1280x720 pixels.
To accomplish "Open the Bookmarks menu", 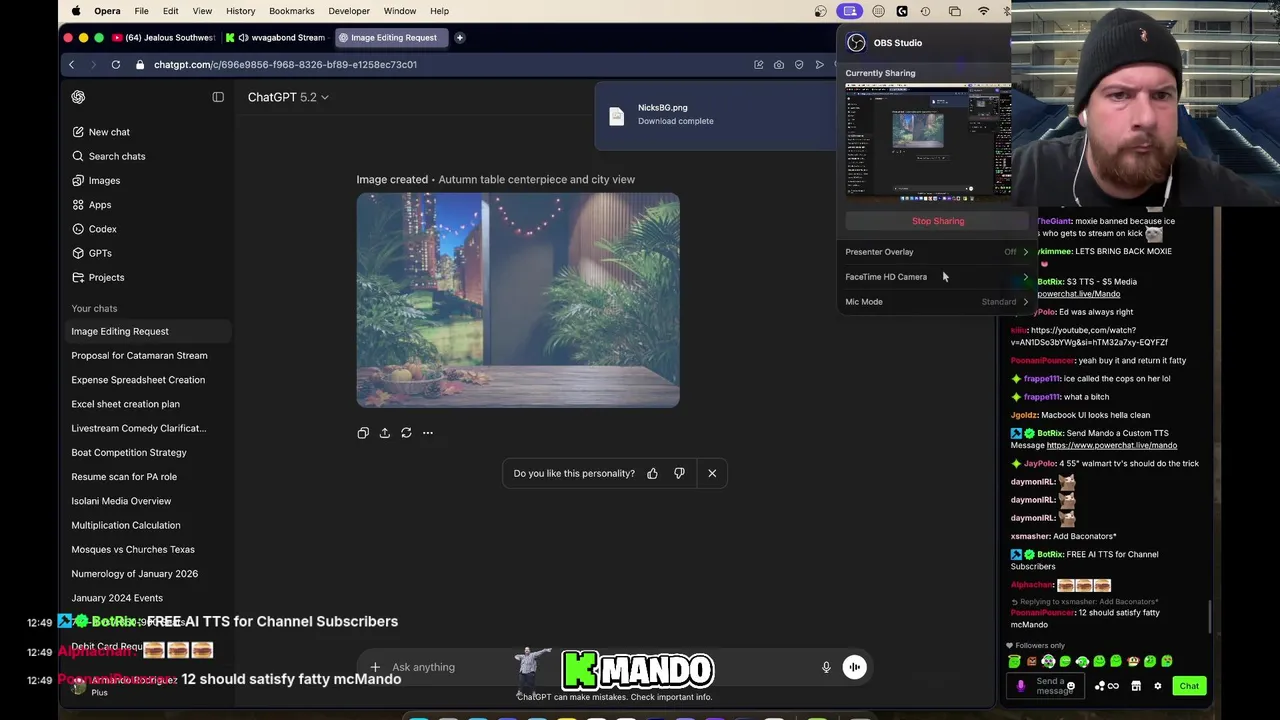I will 291,11.
